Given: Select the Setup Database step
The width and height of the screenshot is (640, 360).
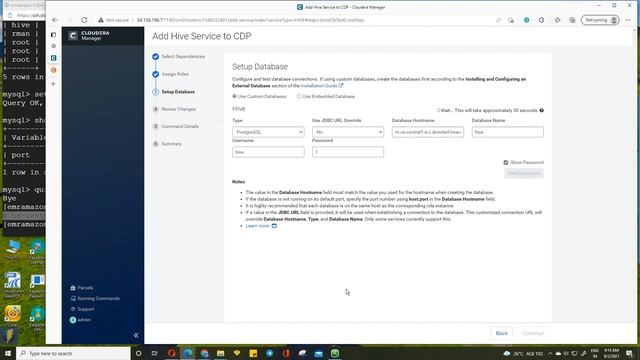Looking at the screenshot, I should coord(173,92).
